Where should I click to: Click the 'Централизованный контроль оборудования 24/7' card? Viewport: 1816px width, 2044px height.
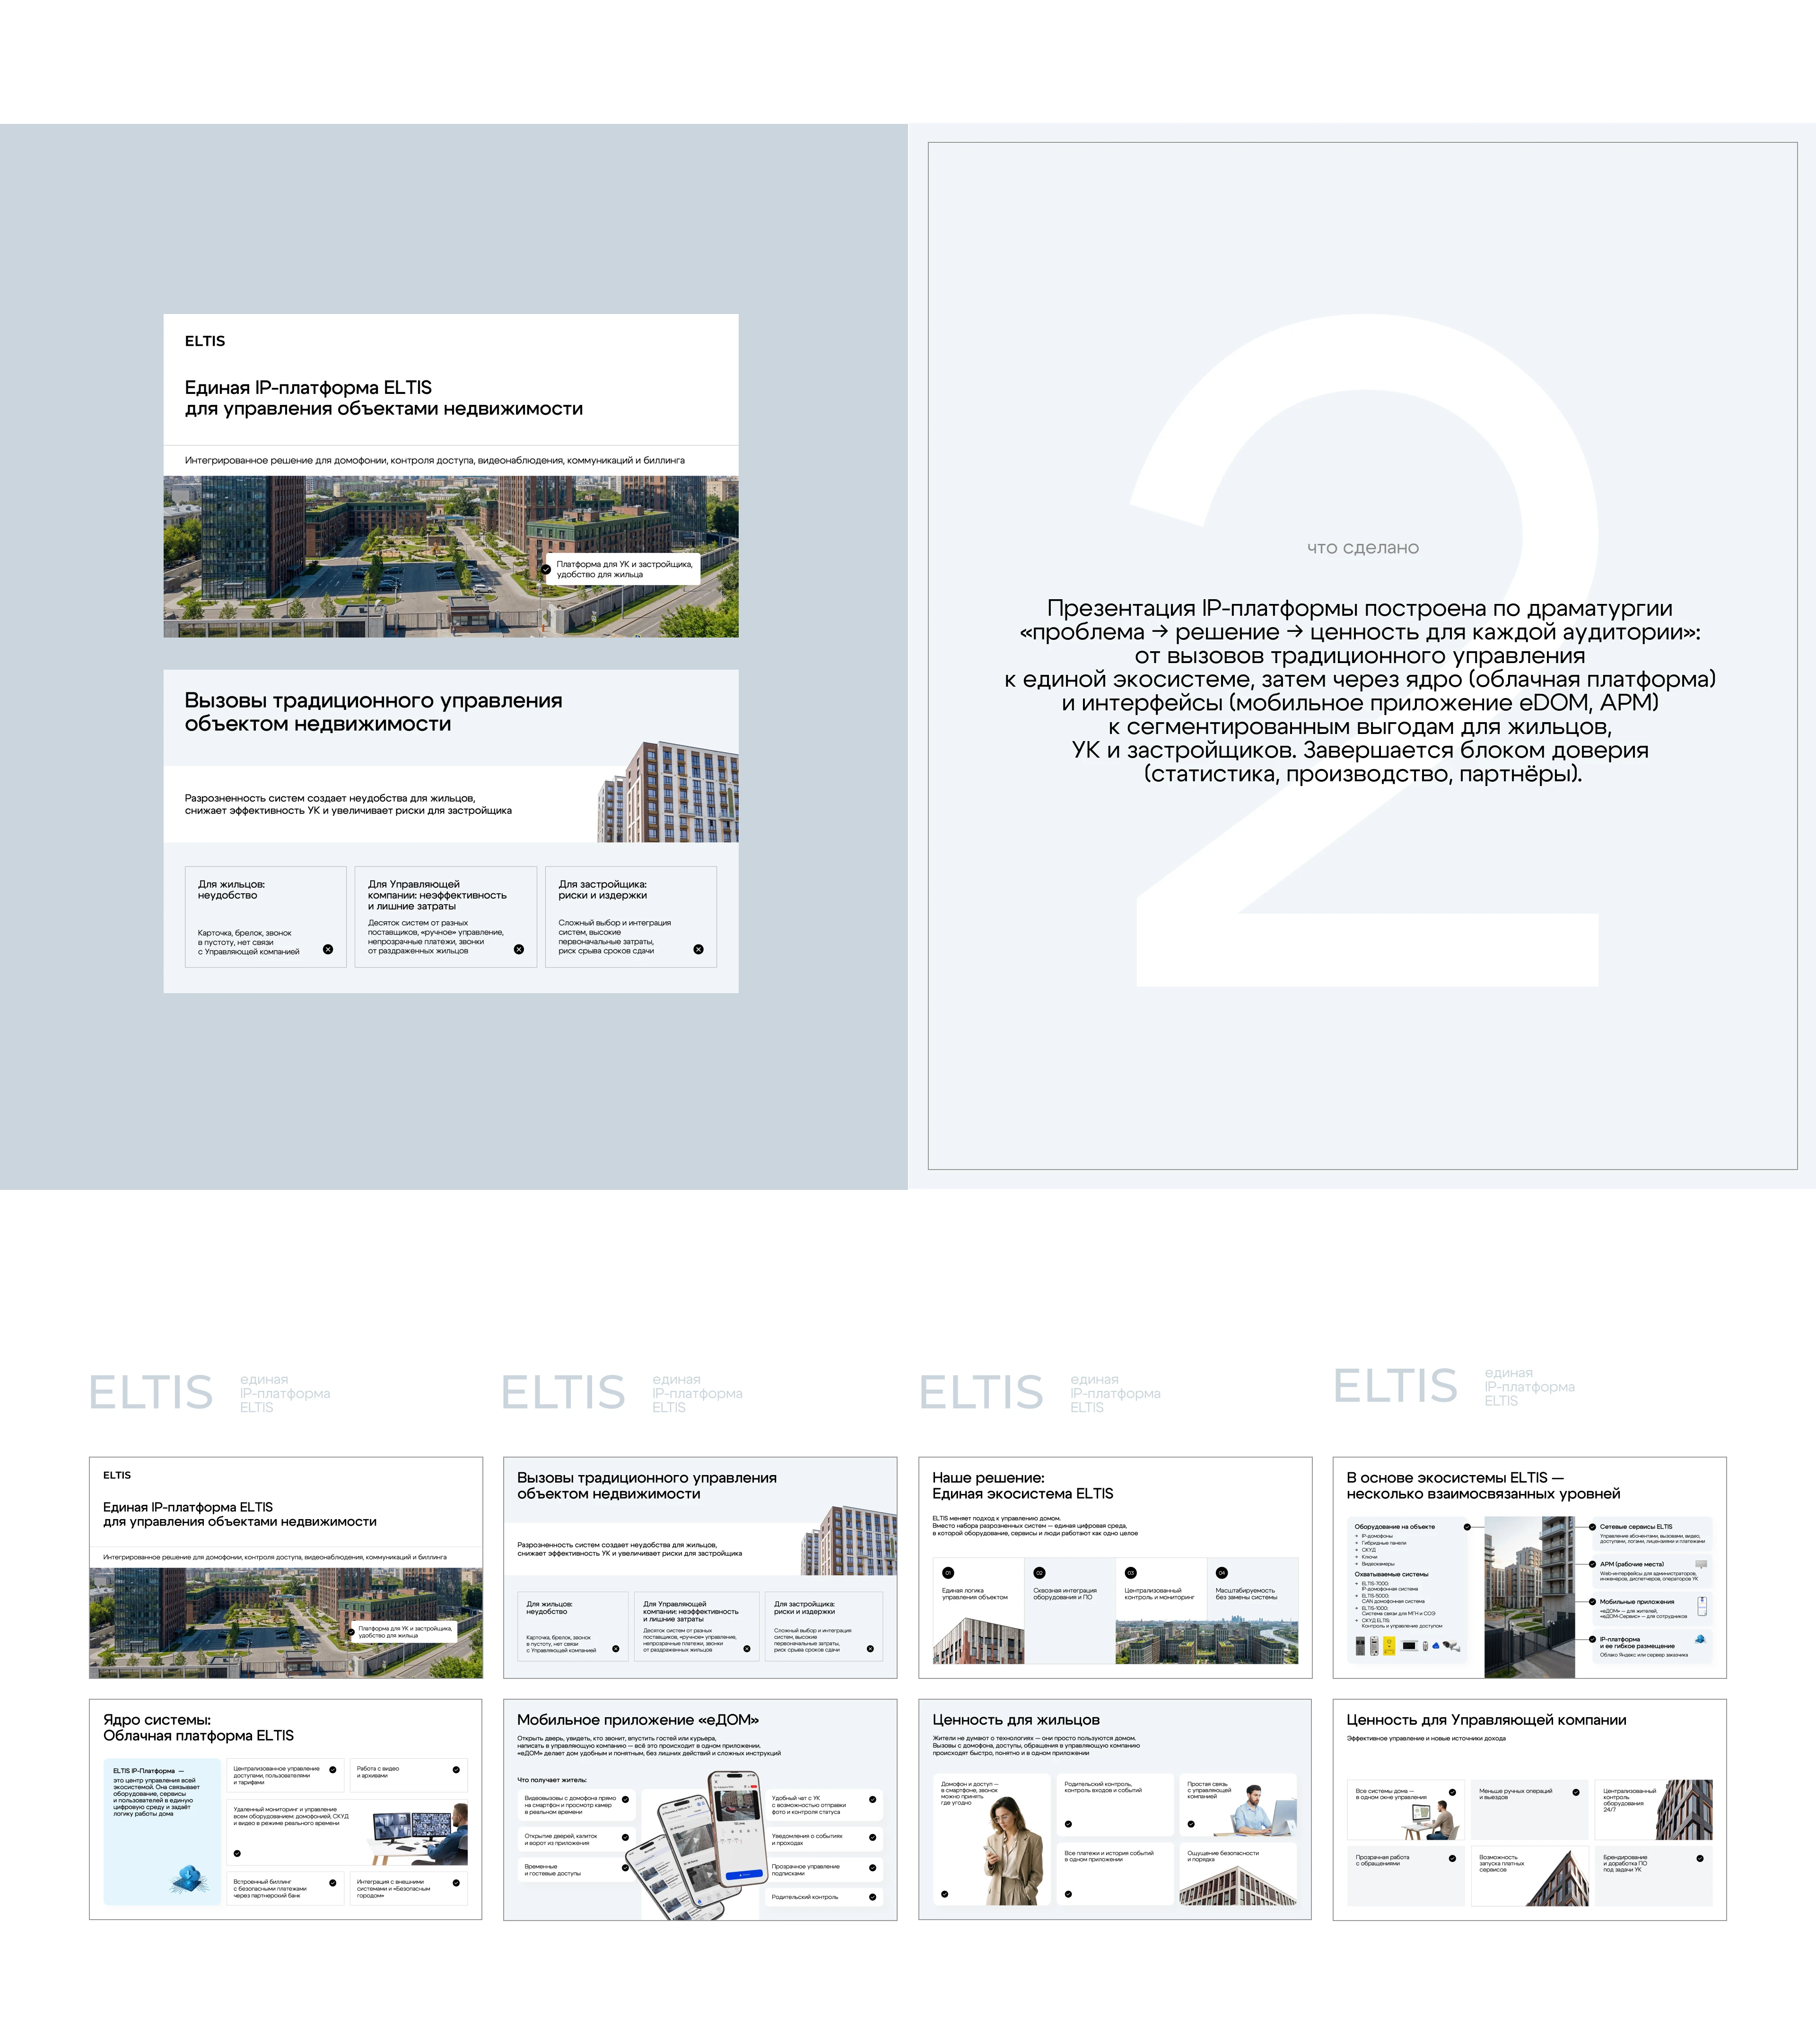coord(1654,1809)
